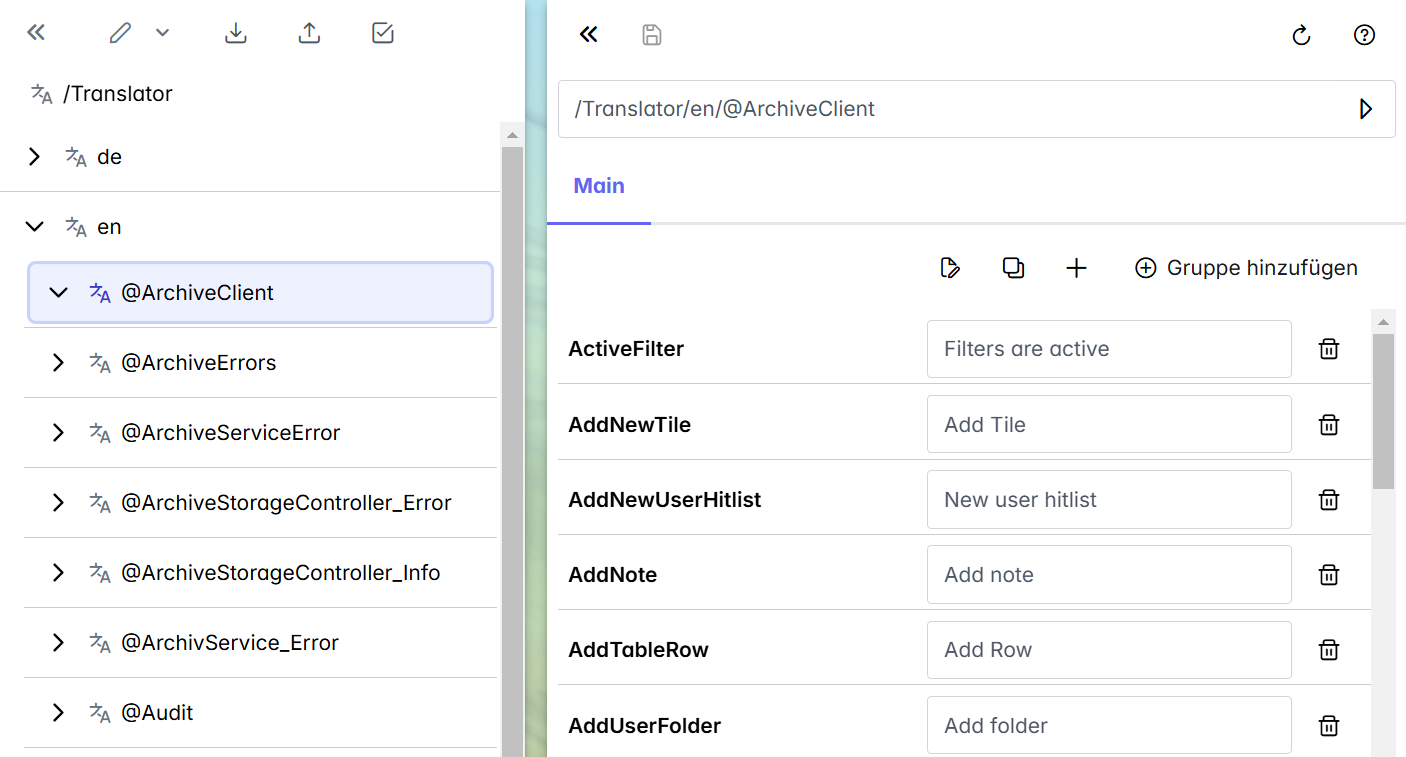Open the help question mark icon

[x=1364, y=35]
